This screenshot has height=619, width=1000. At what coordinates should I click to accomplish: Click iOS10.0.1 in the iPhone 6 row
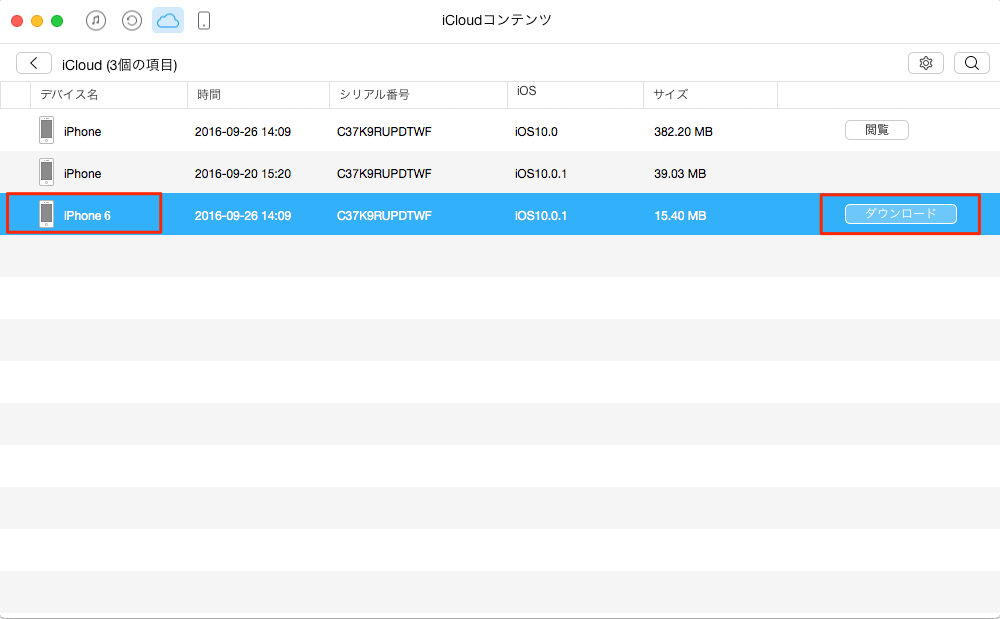(541, 215)
